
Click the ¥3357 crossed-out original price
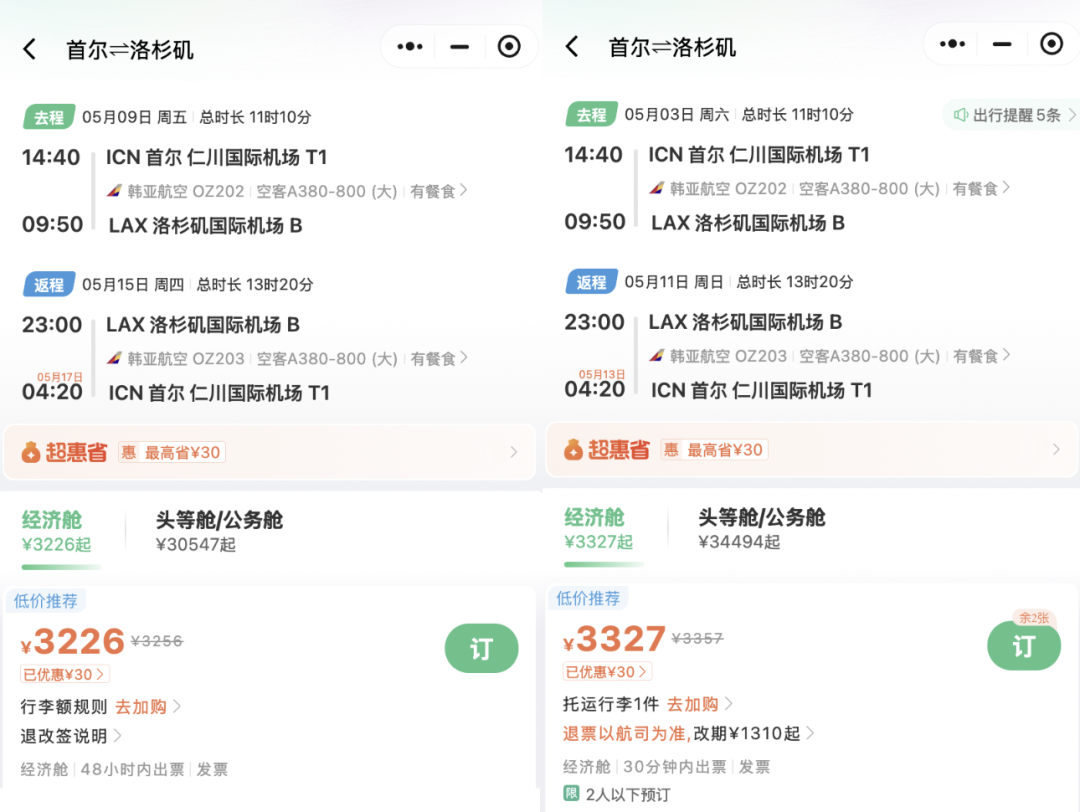(x=698, y=638)
